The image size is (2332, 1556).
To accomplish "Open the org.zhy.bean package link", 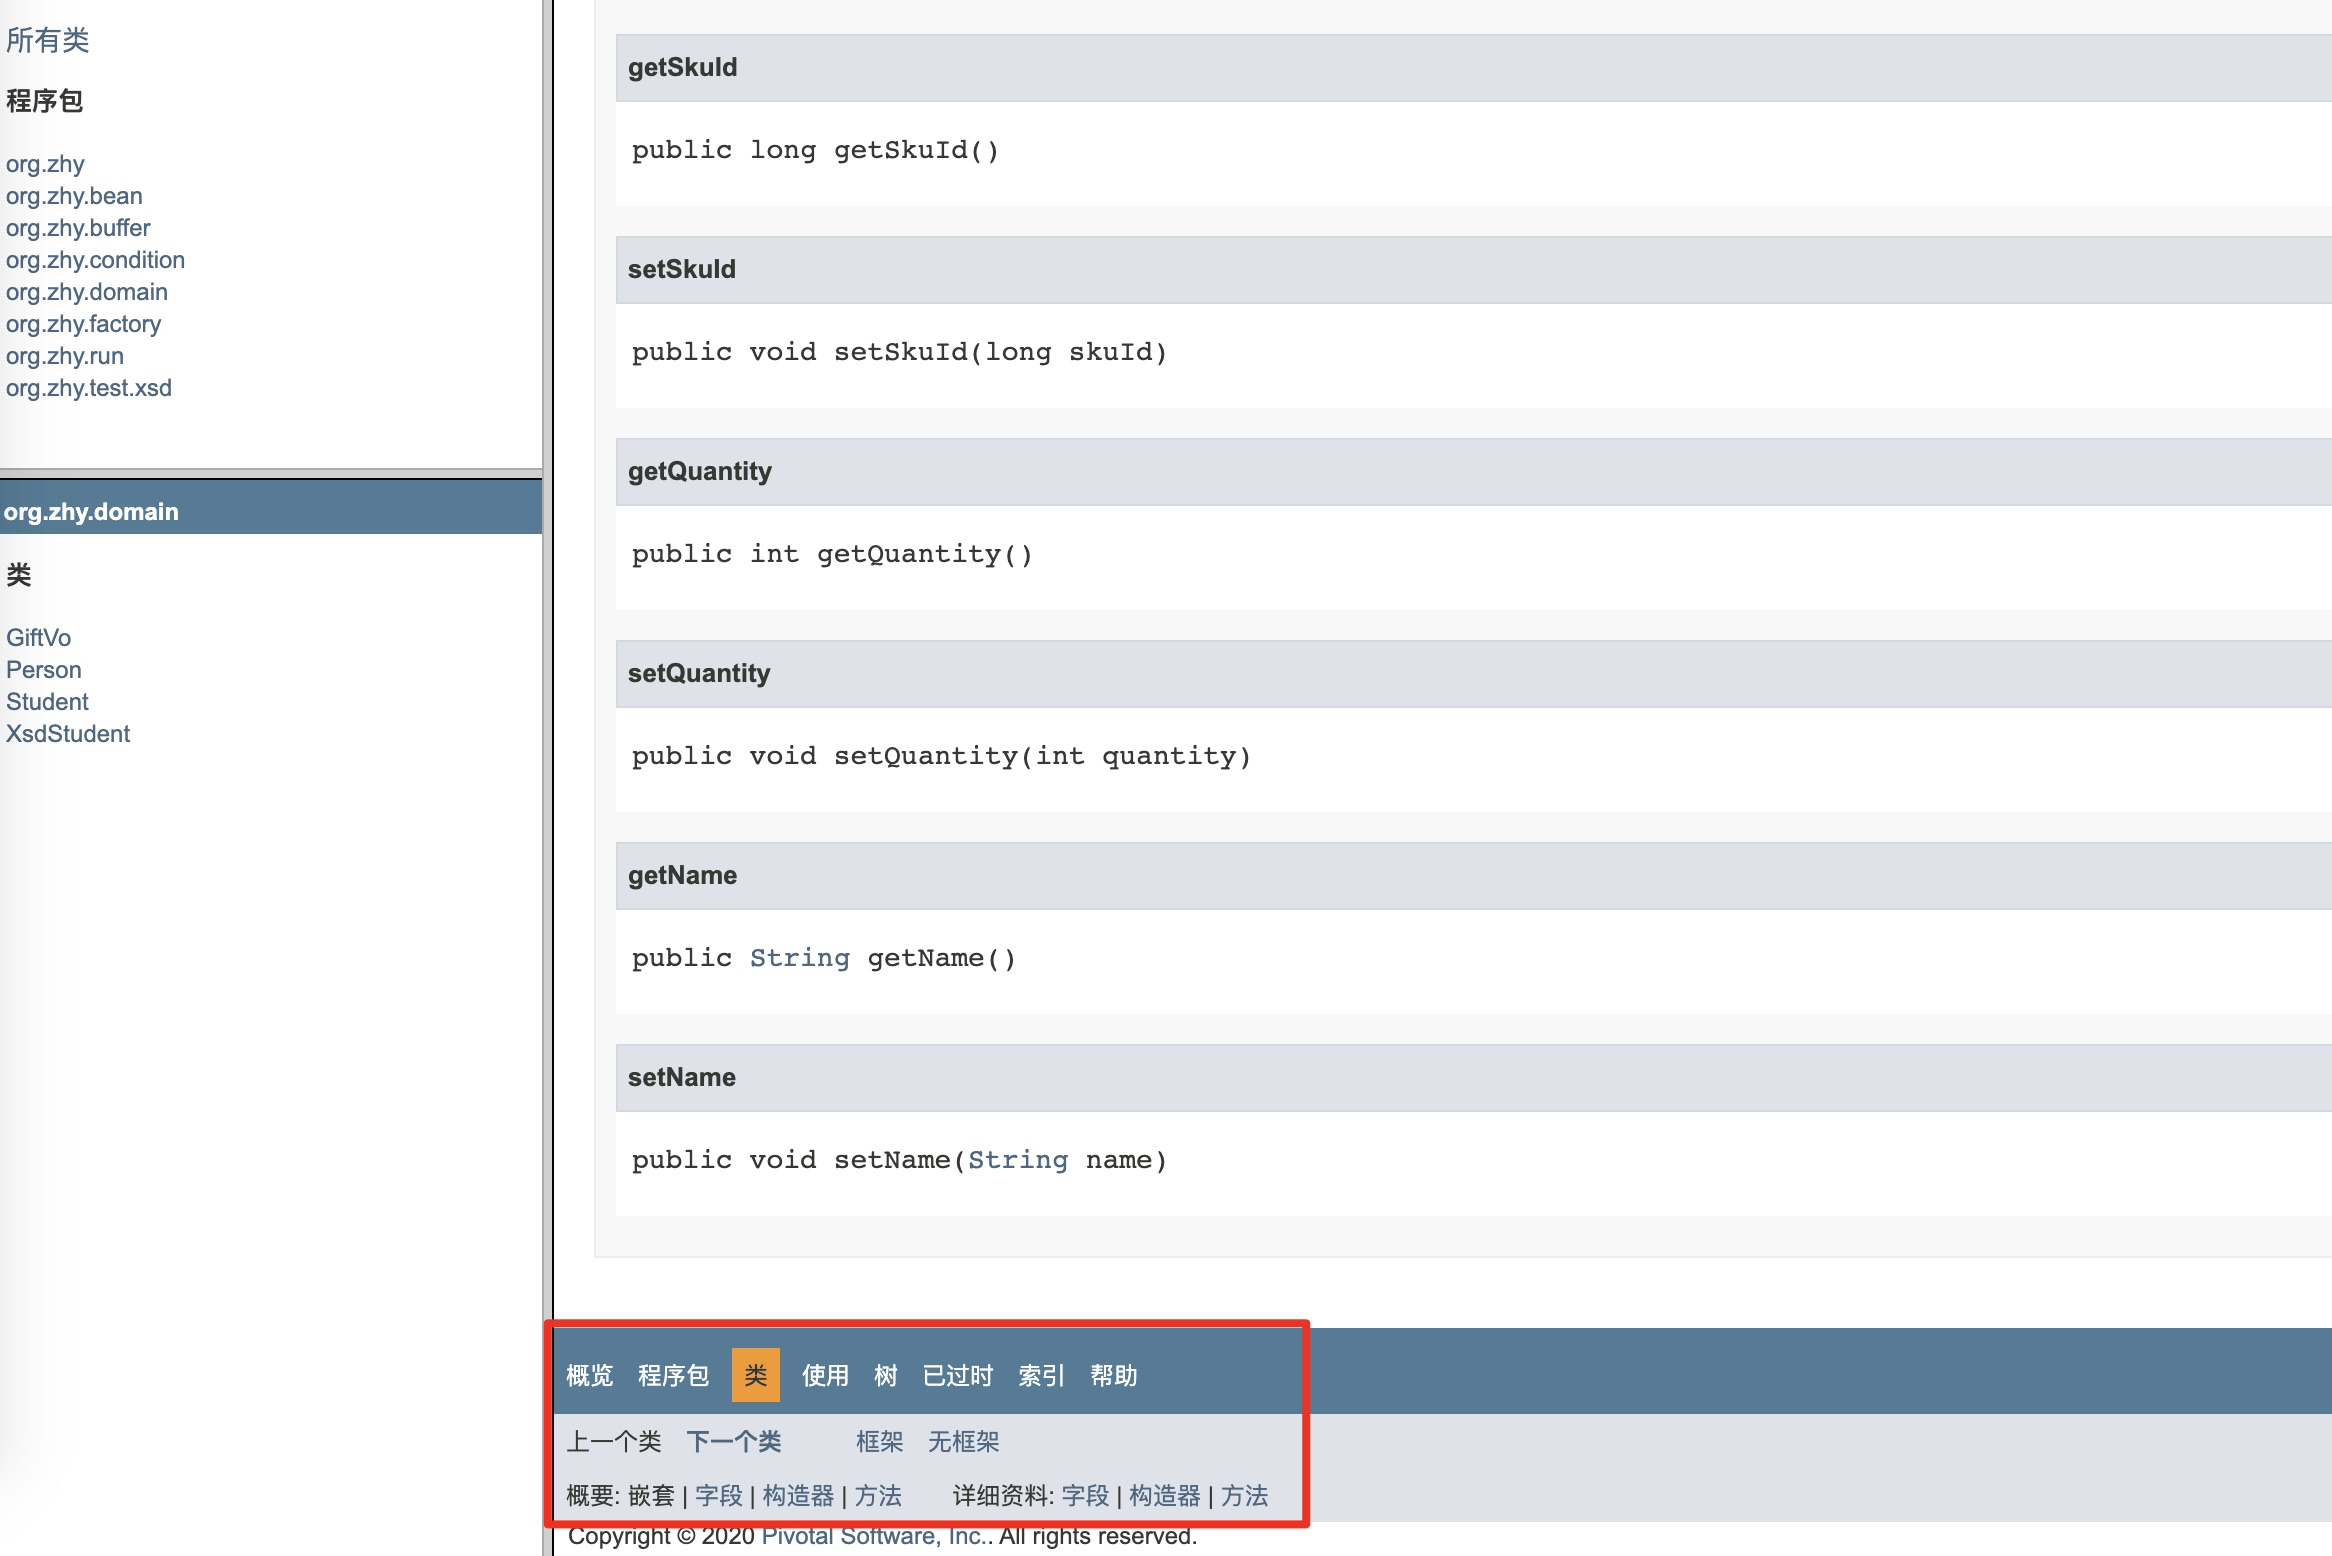I will coord(74,195).
